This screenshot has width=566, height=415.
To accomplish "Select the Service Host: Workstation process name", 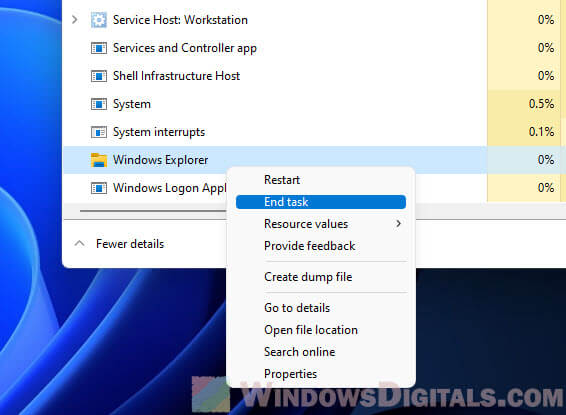I will [x=180, y=20].
